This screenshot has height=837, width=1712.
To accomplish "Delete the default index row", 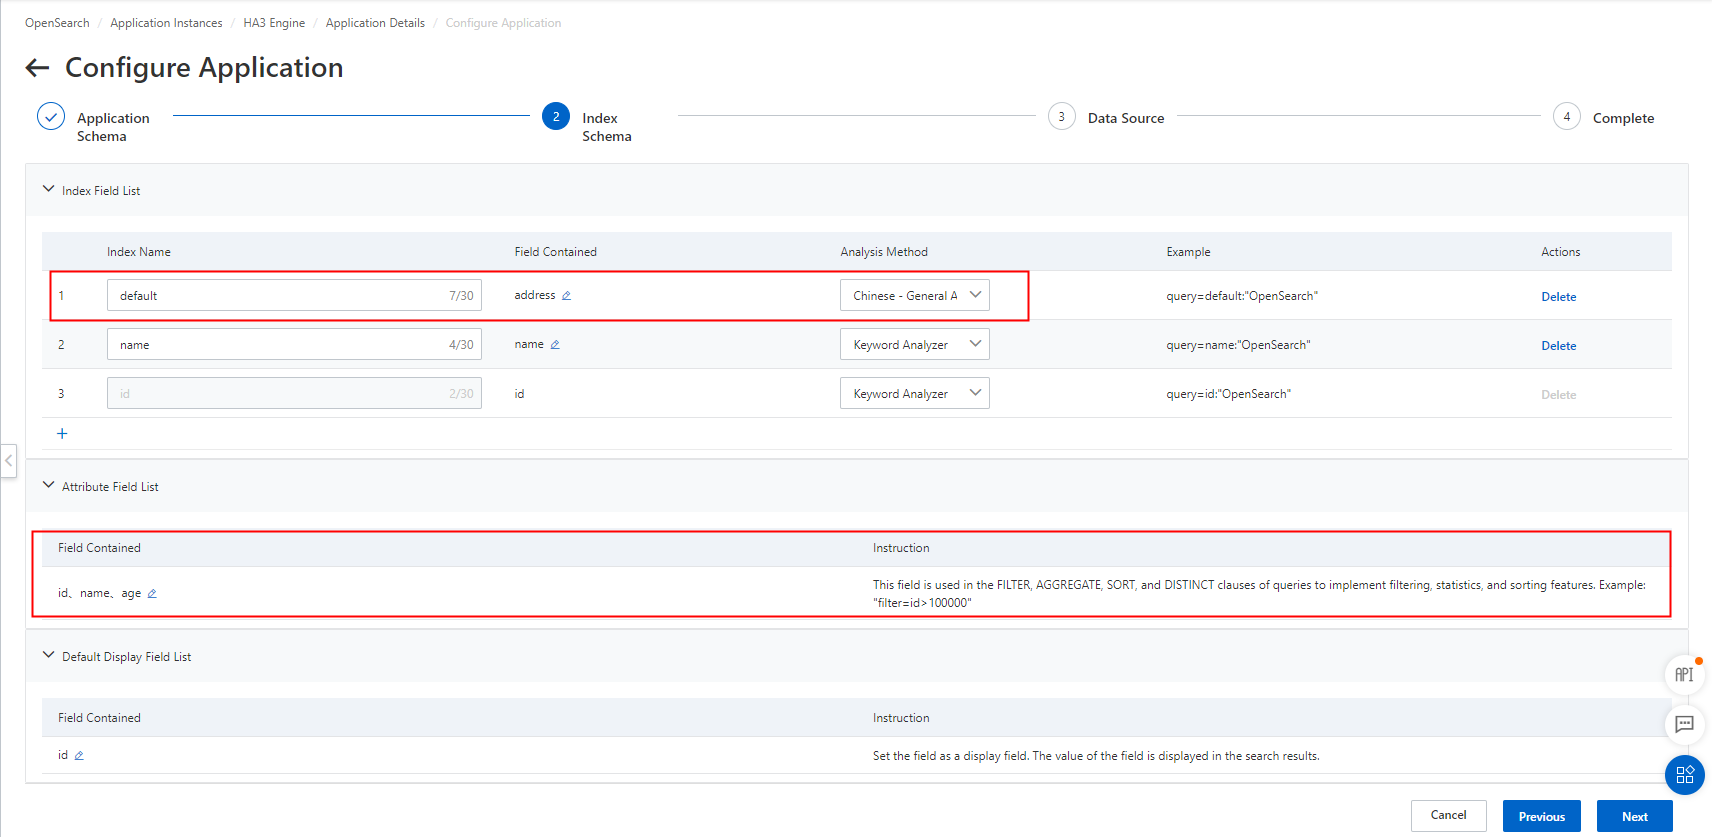I will 1558,297.
